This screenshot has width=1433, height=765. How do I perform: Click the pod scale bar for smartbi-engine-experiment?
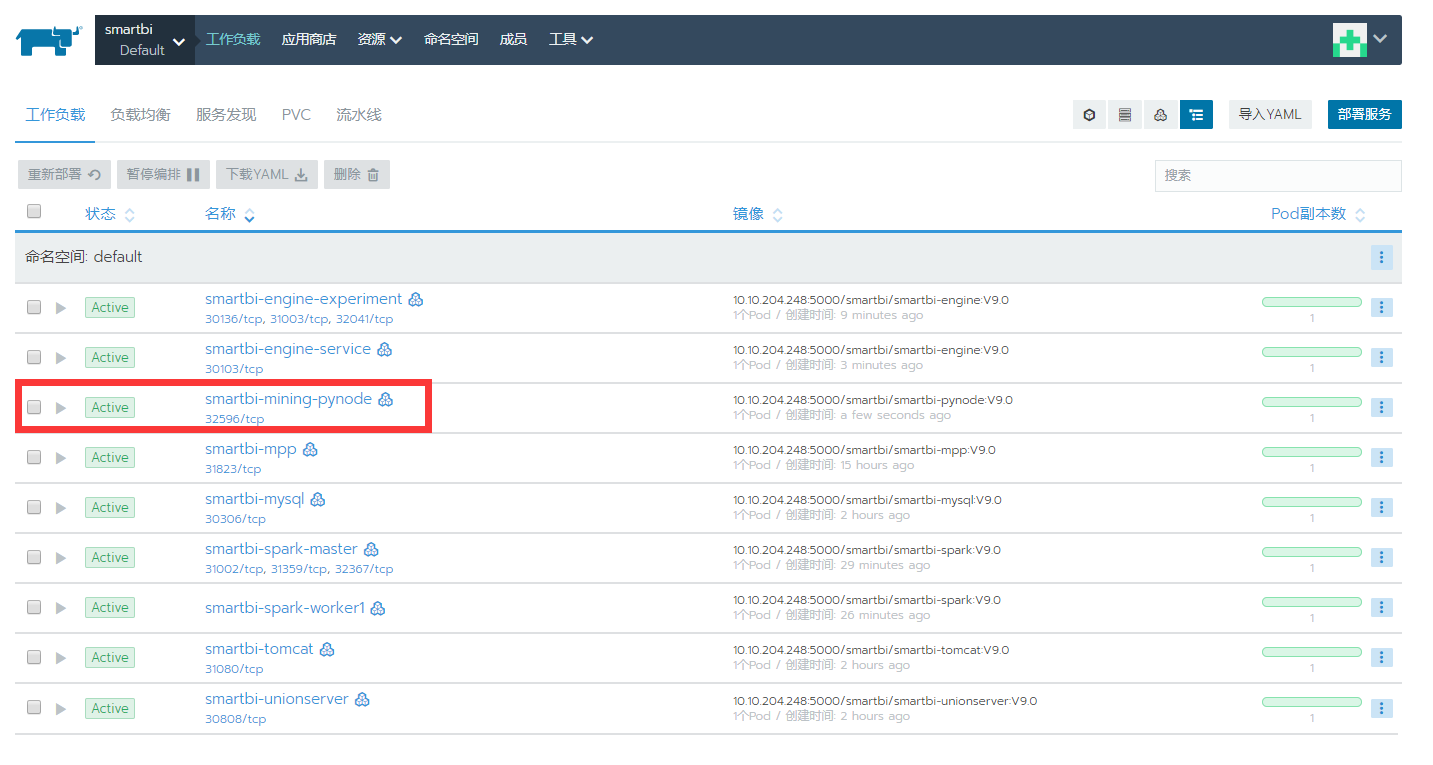pos(1312,302)
